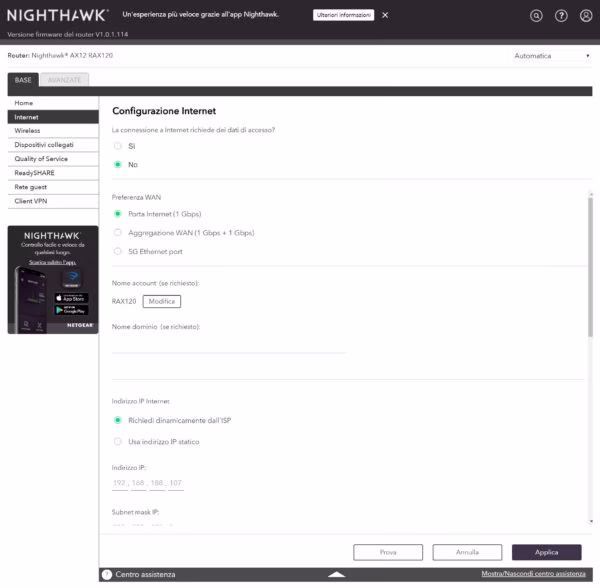The width and height of the screenshot is (600, 588).
Task: Click the Nome dominio input field
Action: (229, 345)
